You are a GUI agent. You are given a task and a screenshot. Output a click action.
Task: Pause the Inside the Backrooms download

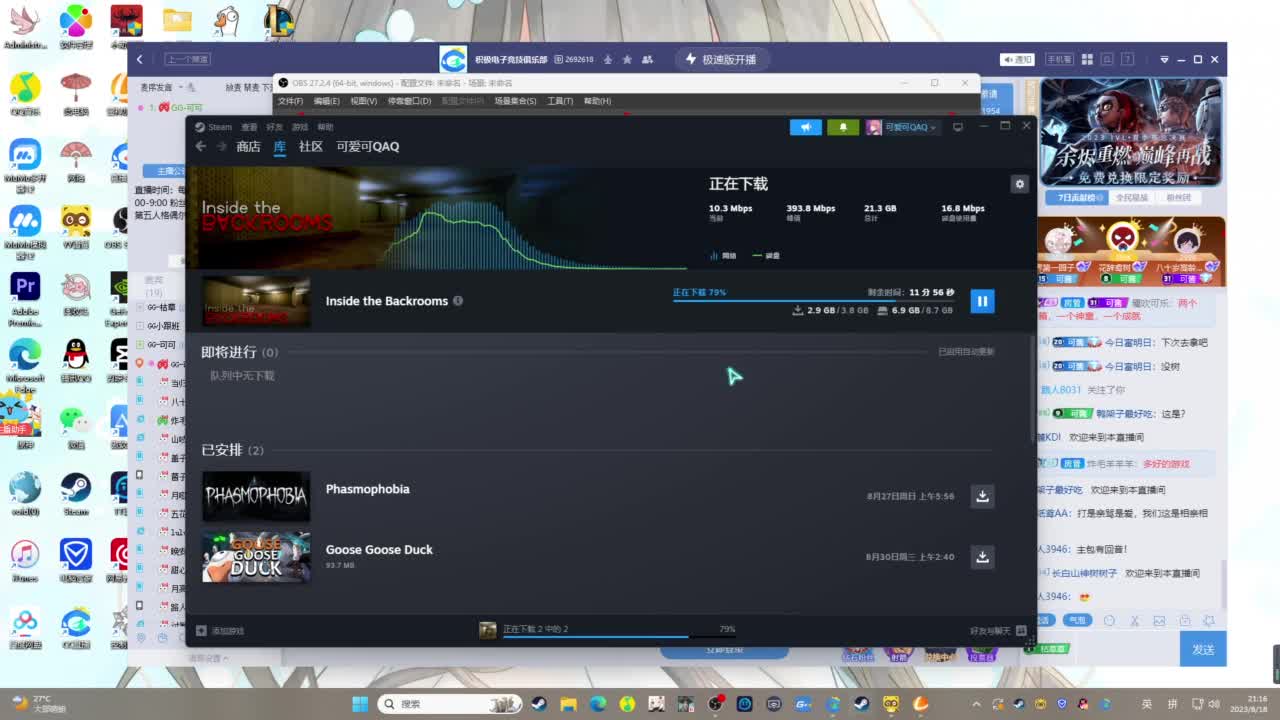982,301
